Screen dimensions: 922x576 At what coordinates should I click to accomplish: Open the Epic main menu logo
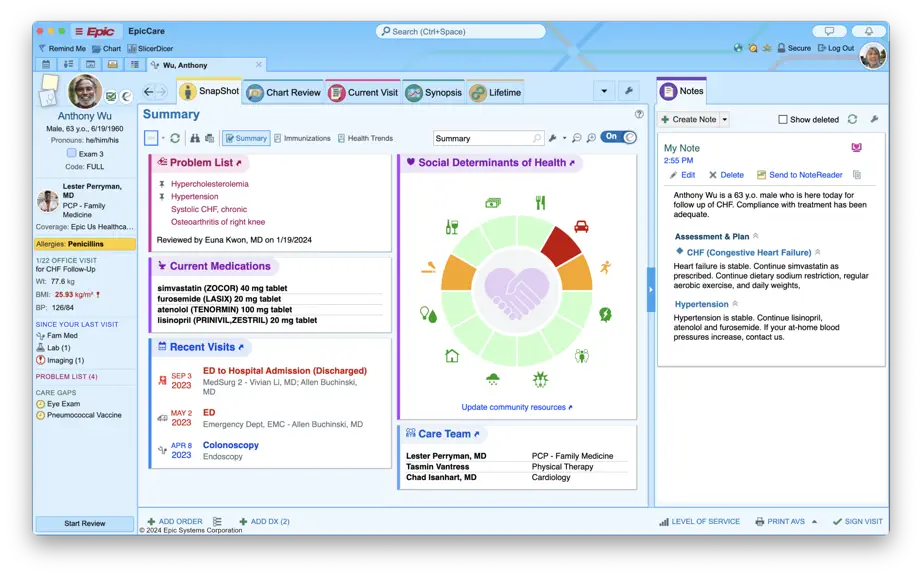click(95, 31)
